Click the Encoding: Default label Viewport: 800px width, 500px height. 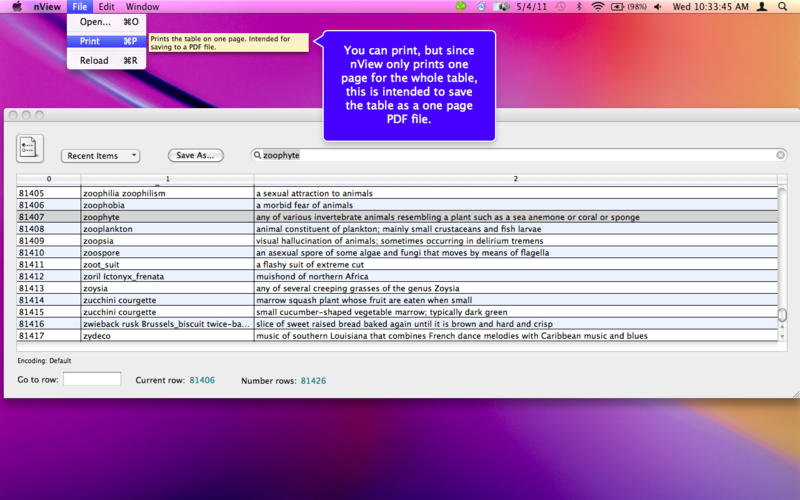[x=44, y=361]
